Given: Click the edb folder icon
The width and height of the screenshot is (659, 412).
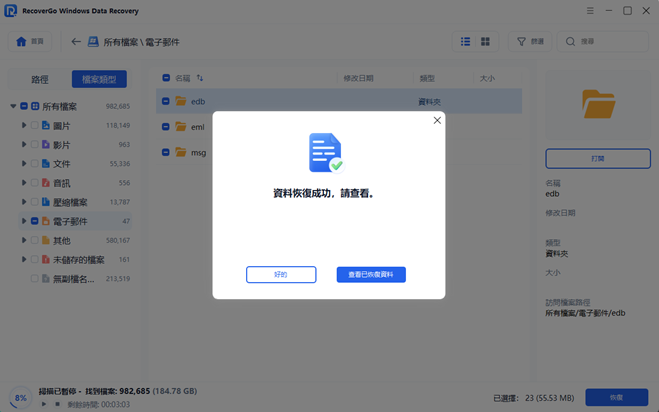Looking at the screenshot, I should pyautogui.click(x=181, y=101).
